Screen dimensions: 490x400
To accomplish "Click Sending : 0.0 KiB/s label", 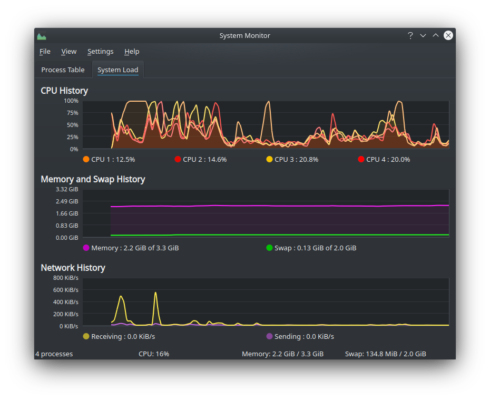I will (304, 337).
